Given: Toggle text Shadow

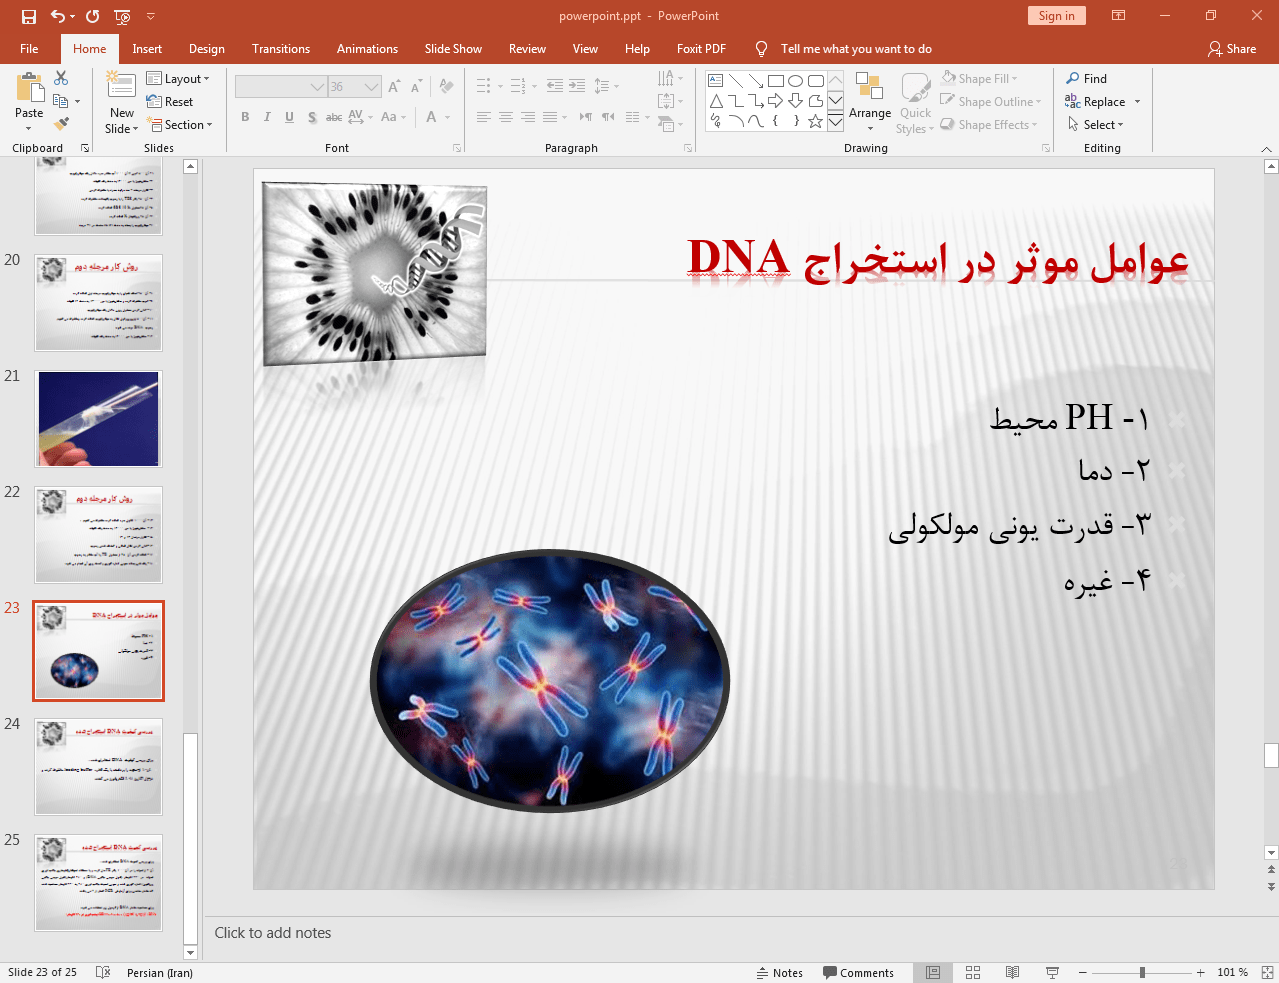Looking at the screenshot, I should click(x=312, y=117).
